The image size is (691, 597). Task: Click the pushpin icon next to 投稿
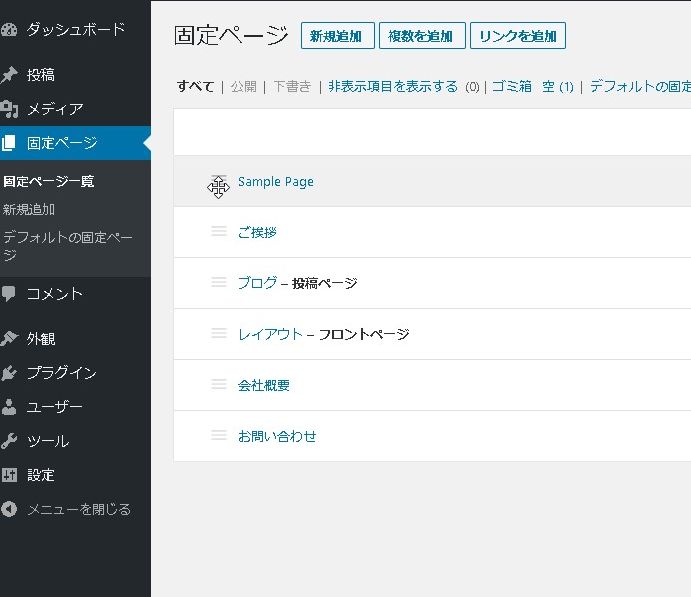[x=9, y=75]
